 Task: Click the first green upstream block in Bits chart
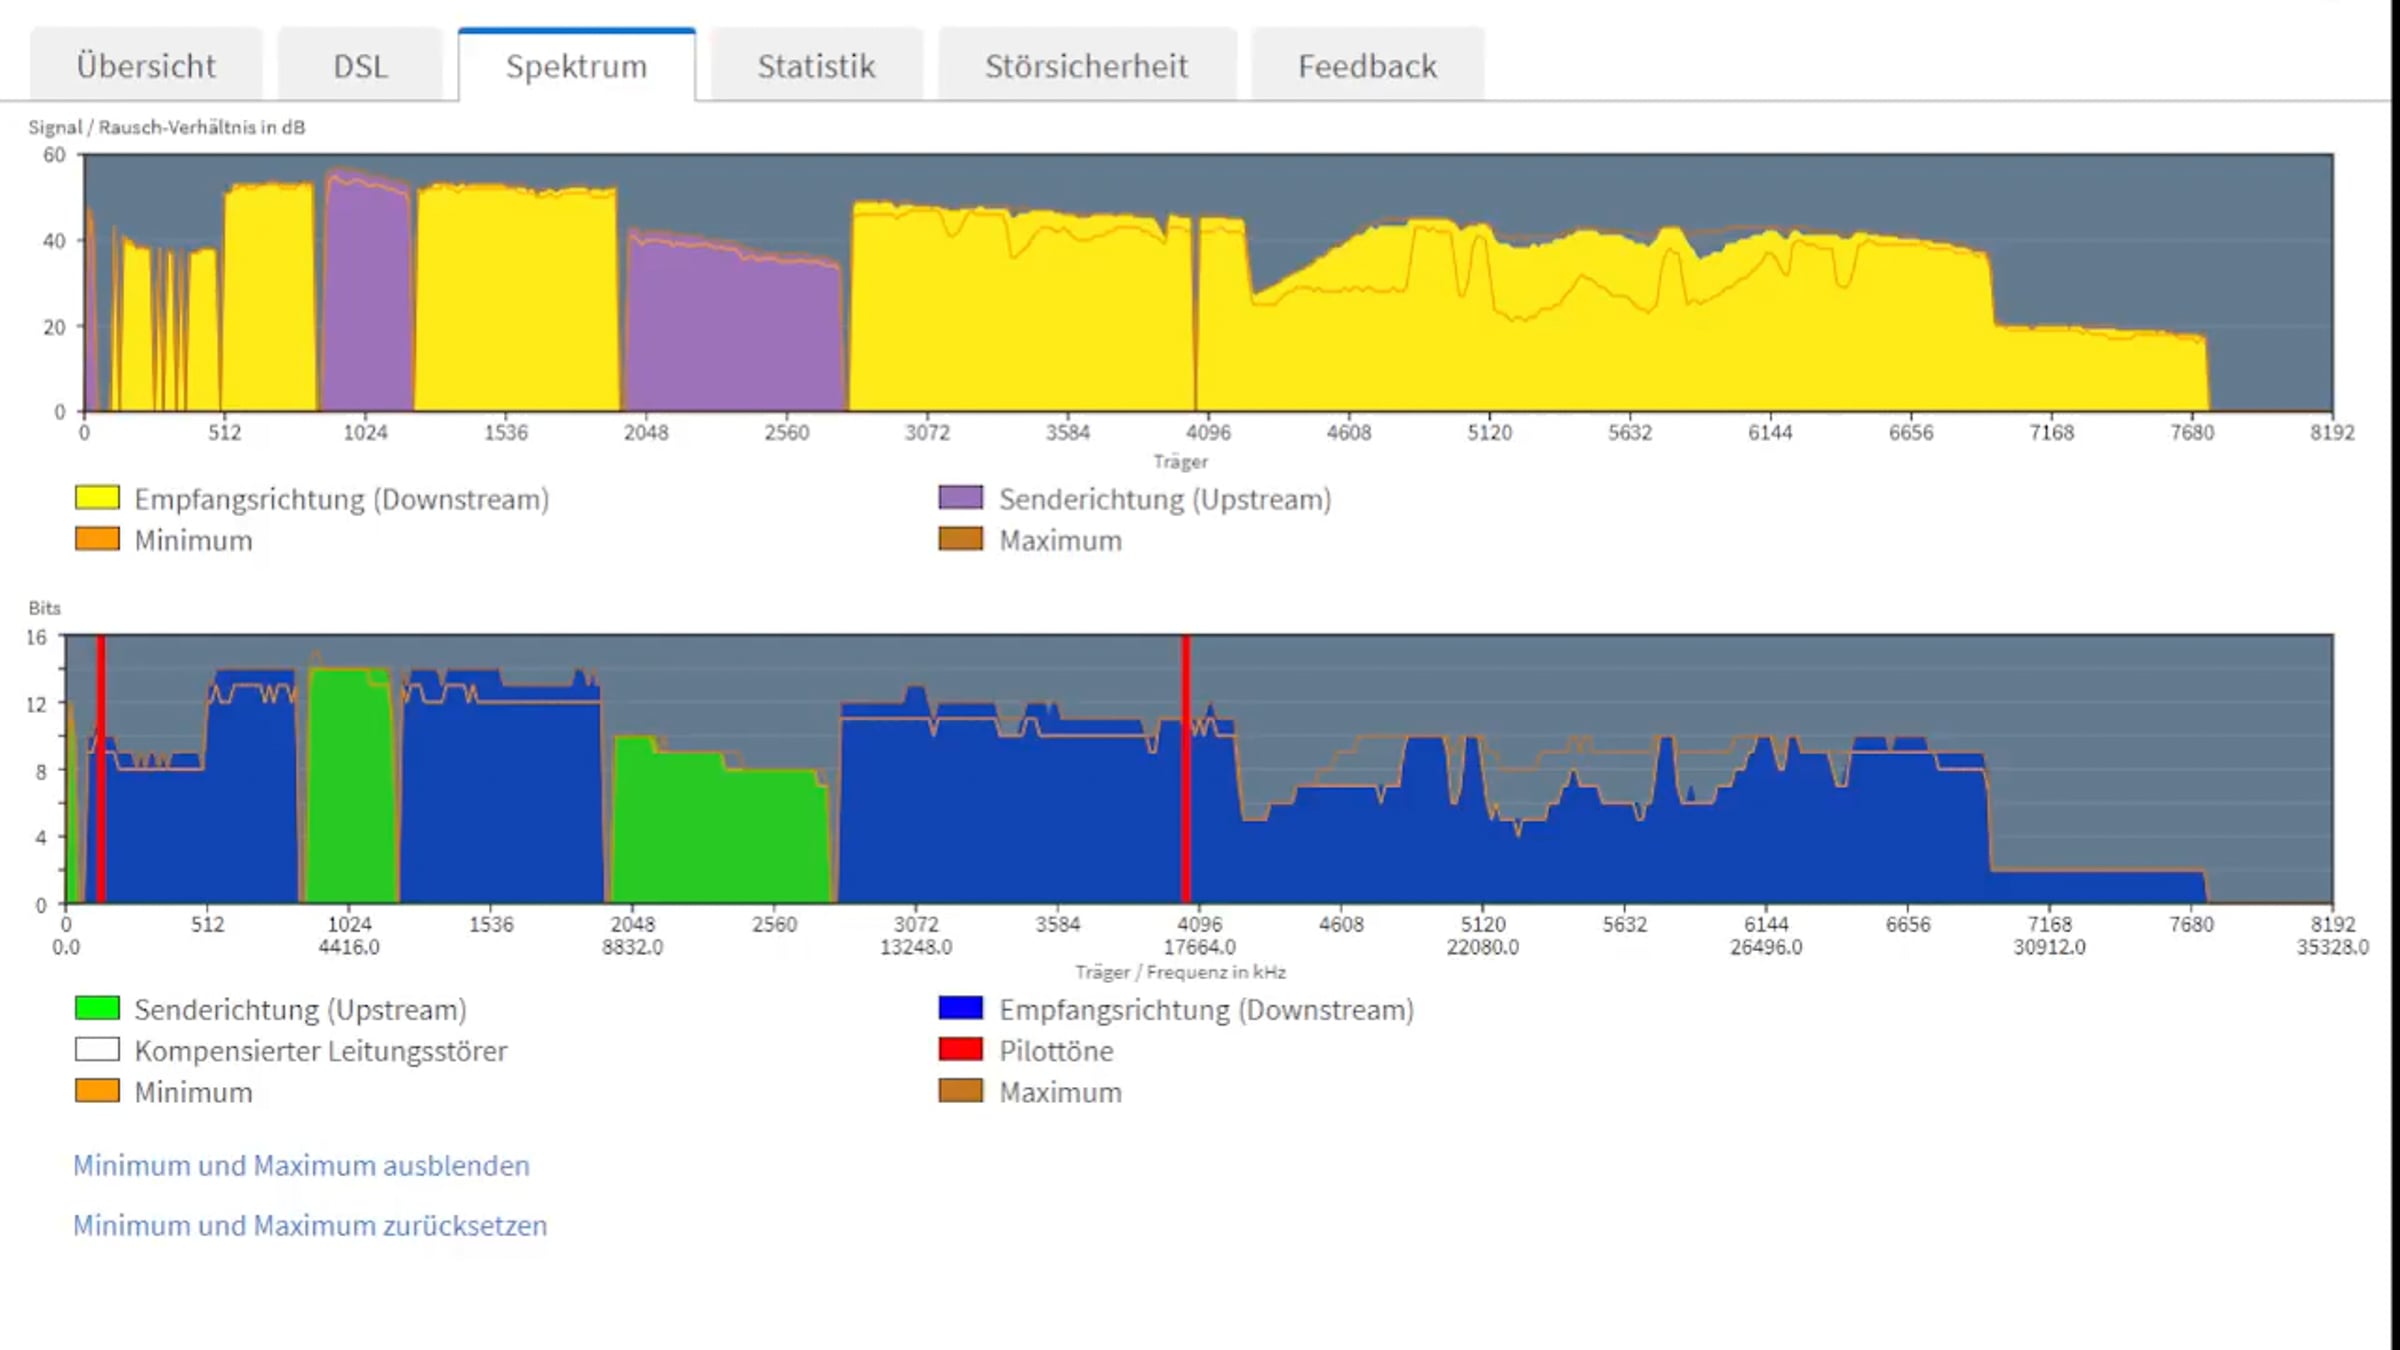coord(351,786)
